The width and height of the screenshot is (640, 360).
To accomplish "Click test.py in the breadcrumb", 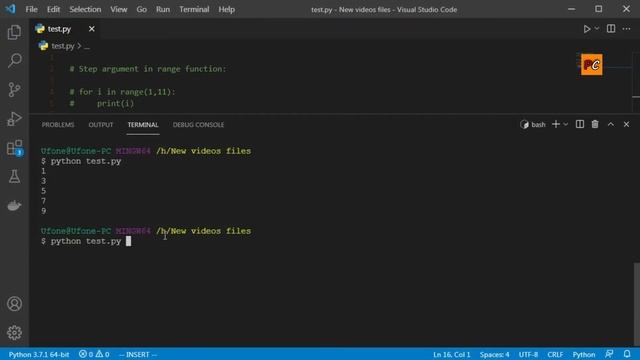I will 62,46.
